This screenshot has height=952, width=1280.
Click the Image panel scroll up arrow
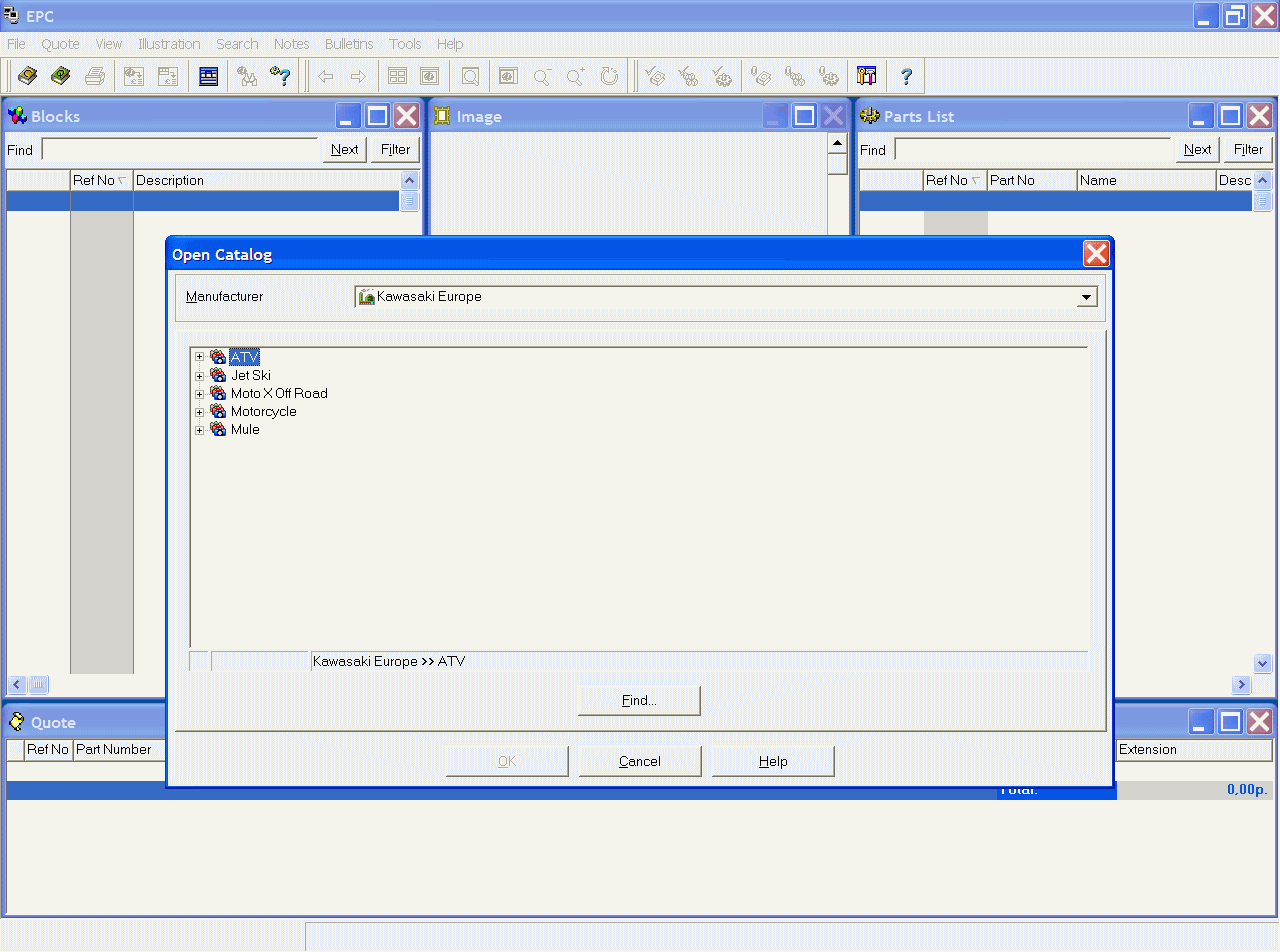point(838,143)
